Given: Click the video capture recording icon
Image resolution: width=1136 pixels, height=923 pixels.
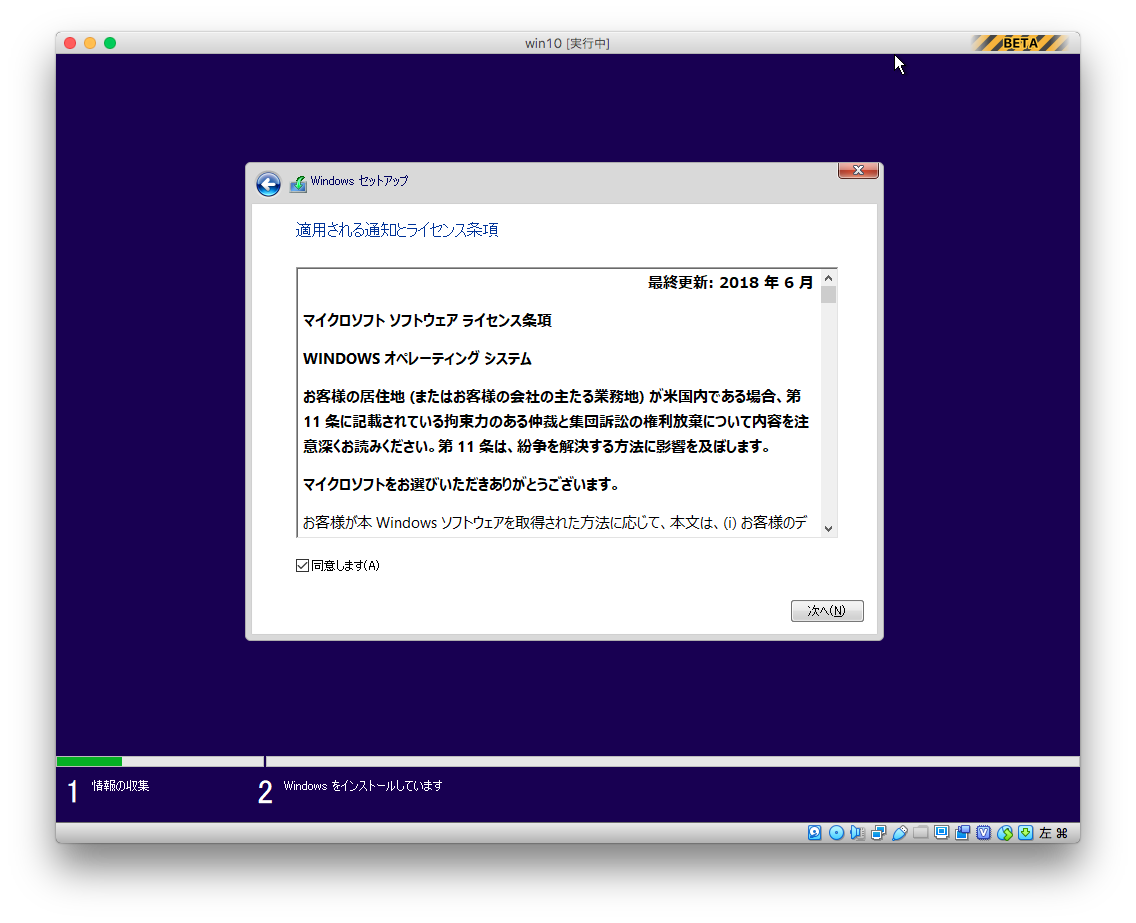Looking at the screenshot, I should point(962,832).
